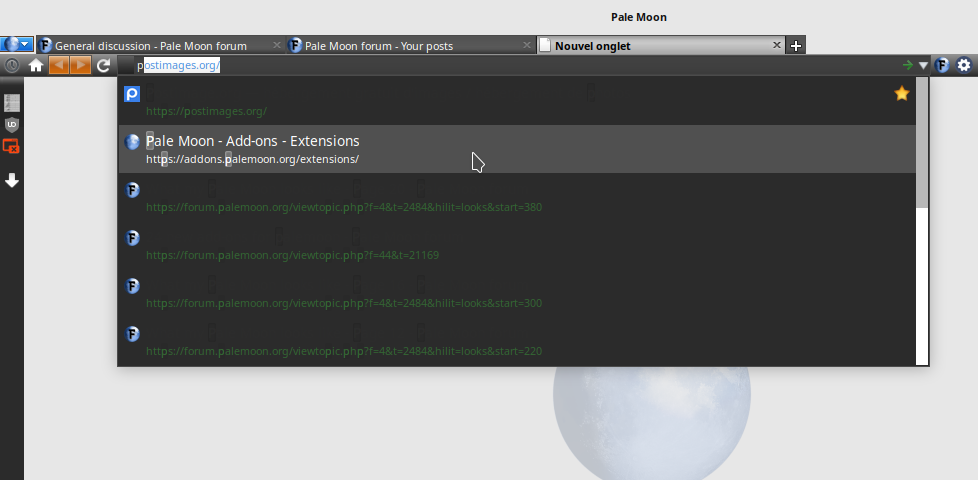Open the downloads arrow icon

point(12,181)
